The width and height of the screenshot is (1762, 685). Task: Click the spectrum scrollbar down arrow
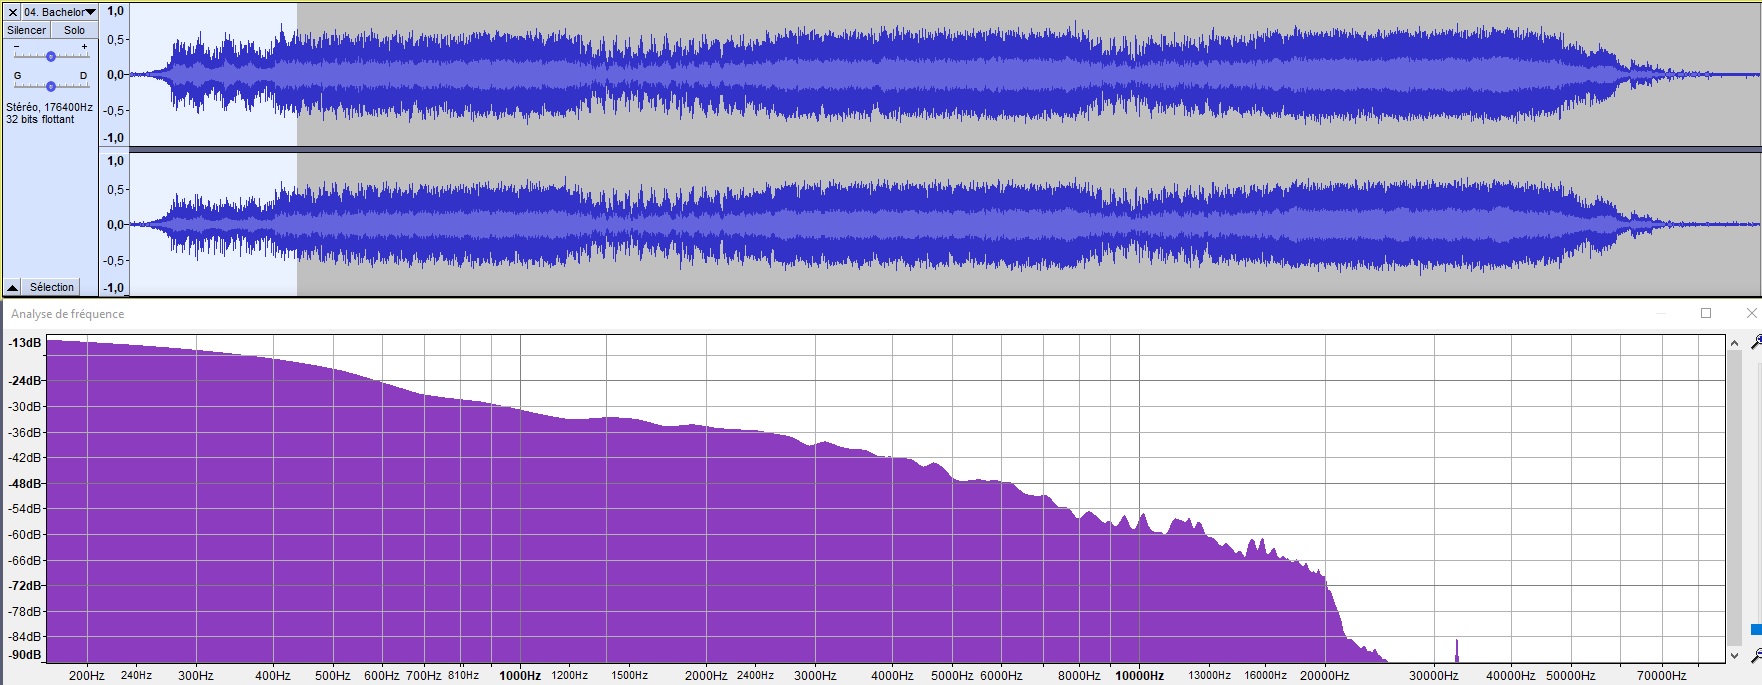click(x=1735, y=656)
